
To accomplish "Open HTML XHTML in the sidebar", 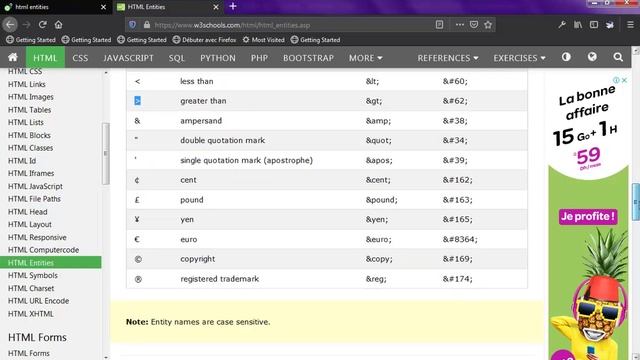I will (x=31, y=313).
